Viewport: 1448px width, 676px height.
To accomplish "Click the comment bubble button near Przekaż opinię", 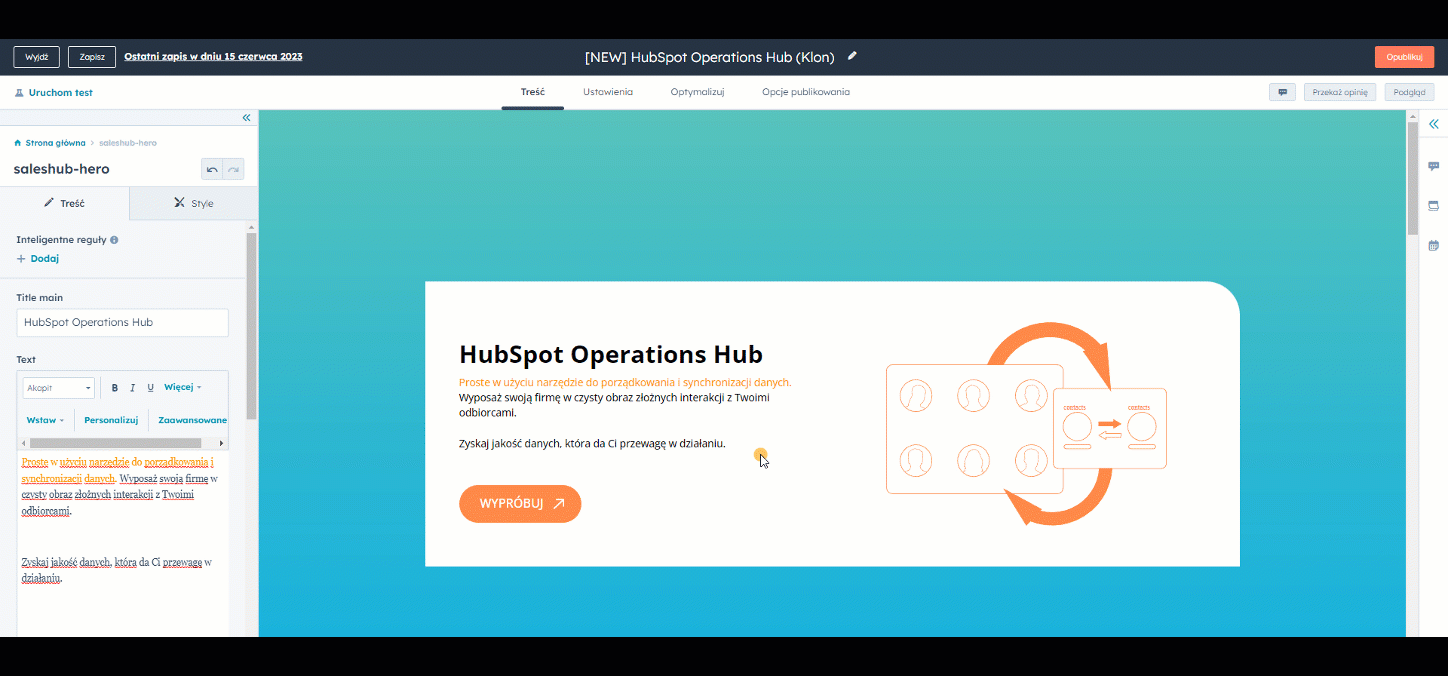I will [1282, 92].
